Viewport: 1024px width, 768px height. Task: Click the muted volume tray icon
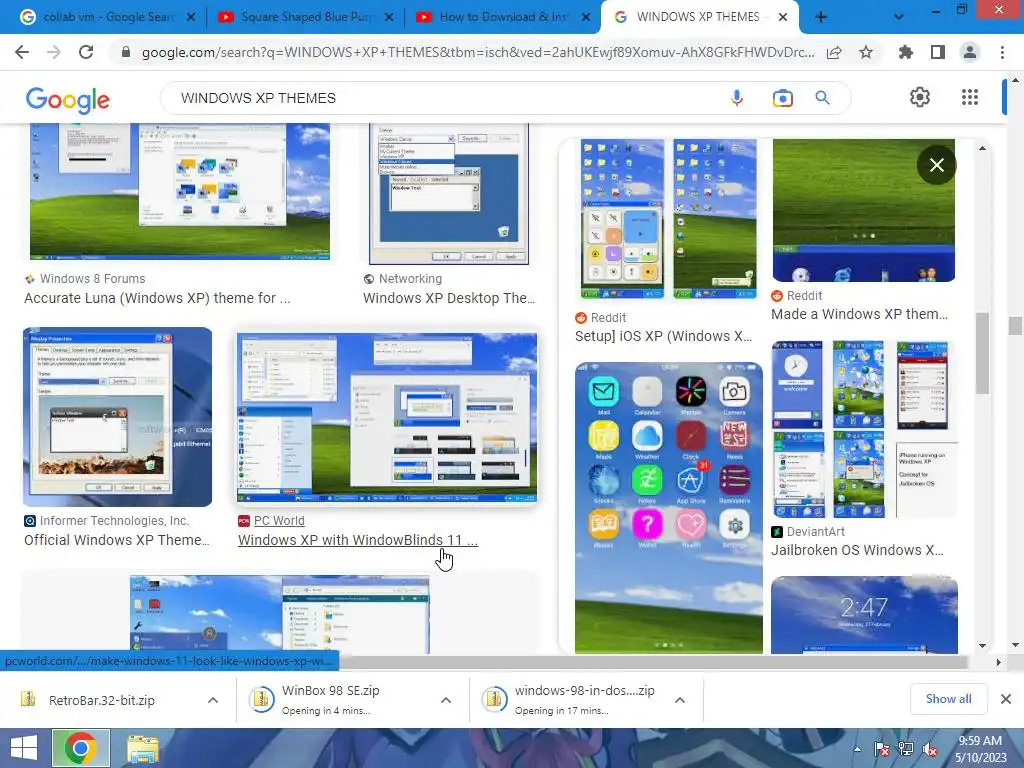(930, 749)
